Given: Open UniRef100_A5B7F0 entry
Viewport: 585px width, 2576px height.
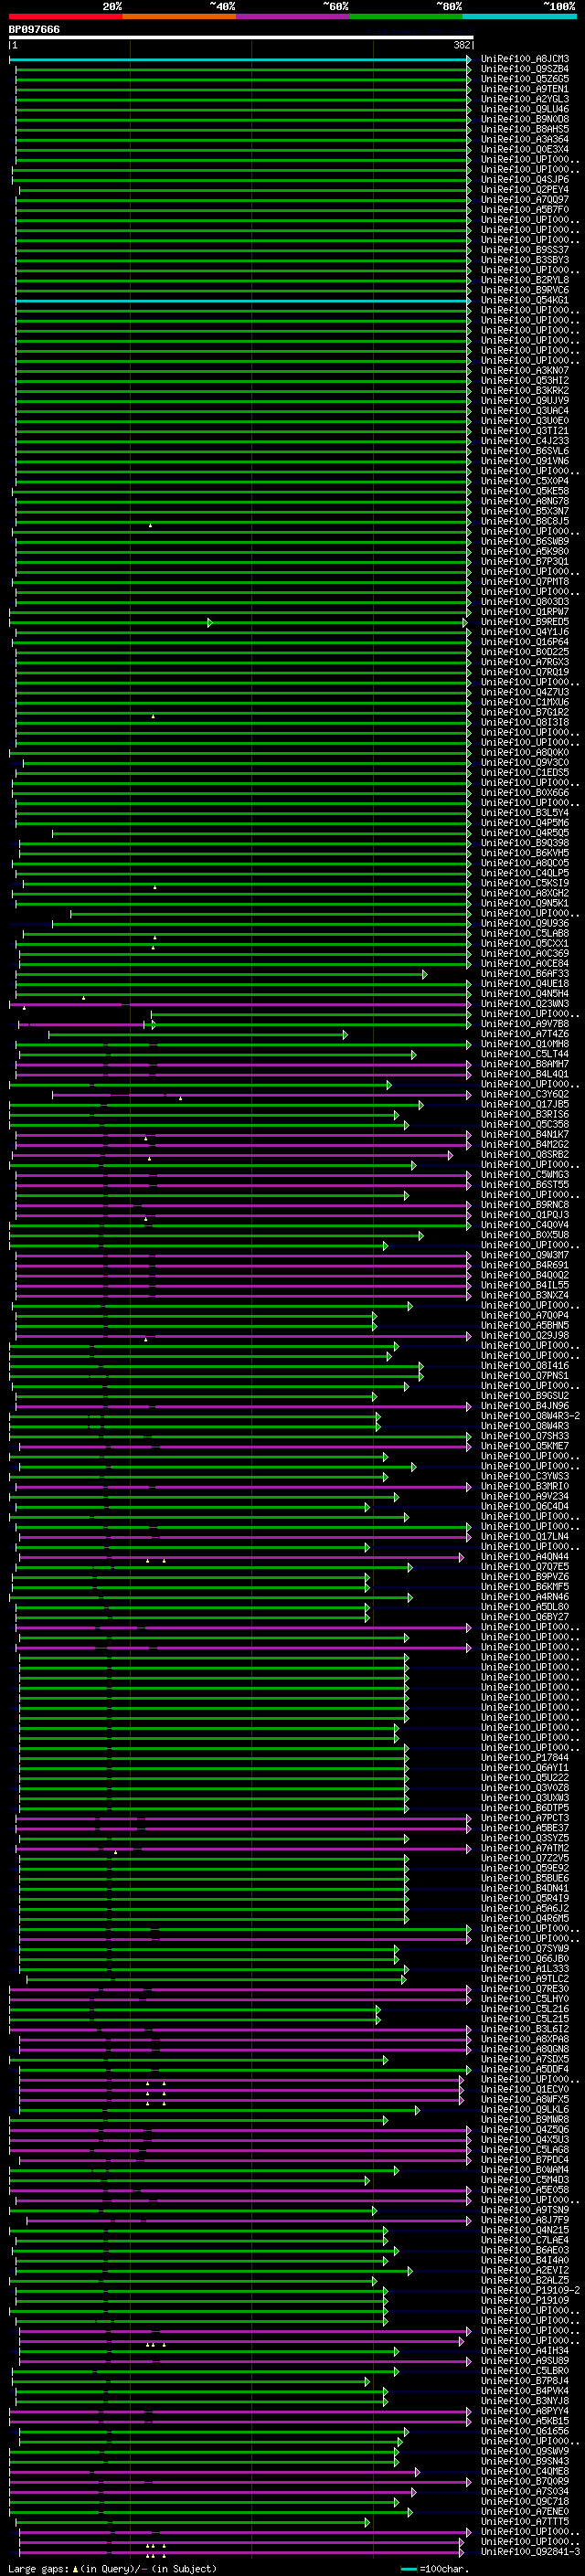Looking at the screenshot, I should (x=525, y=210).
